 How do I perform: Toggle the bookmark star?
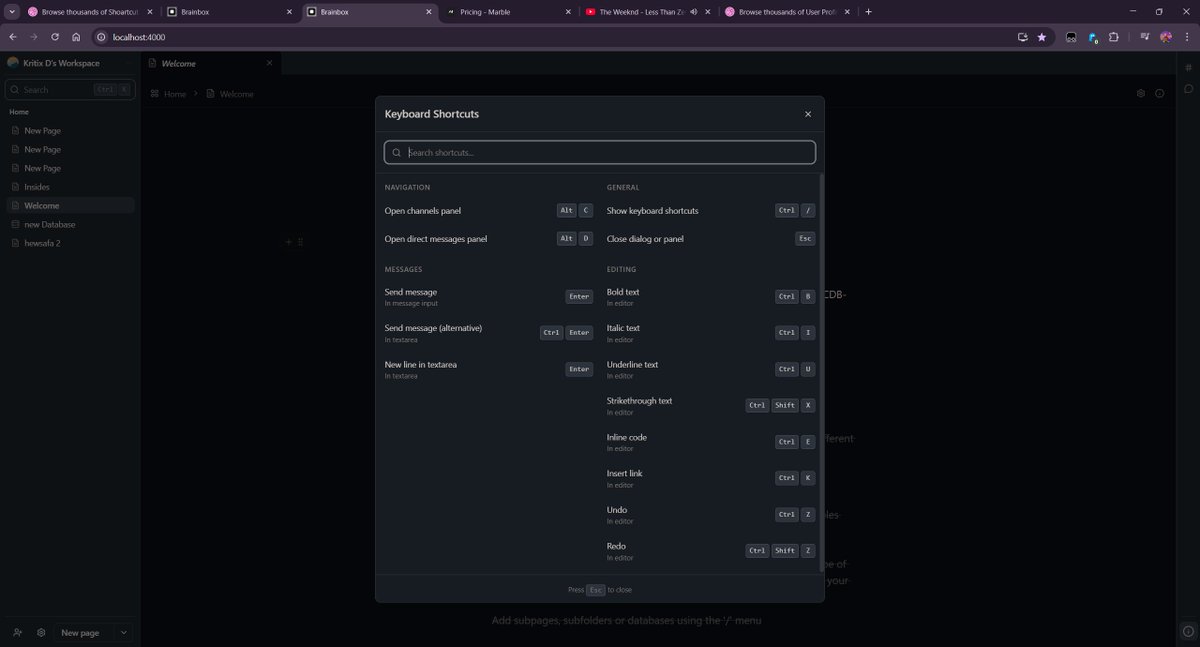coord(1042,37)
